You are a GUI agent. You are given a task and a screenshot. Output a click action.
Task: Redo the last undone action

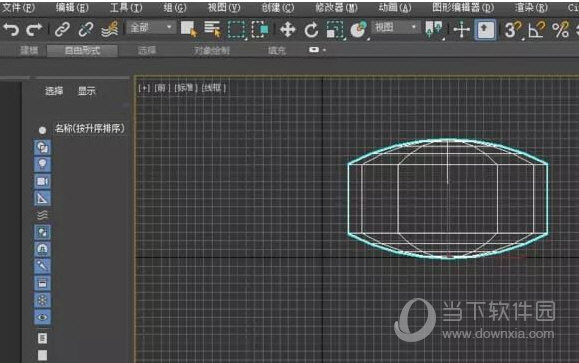[x=34, y=29]
